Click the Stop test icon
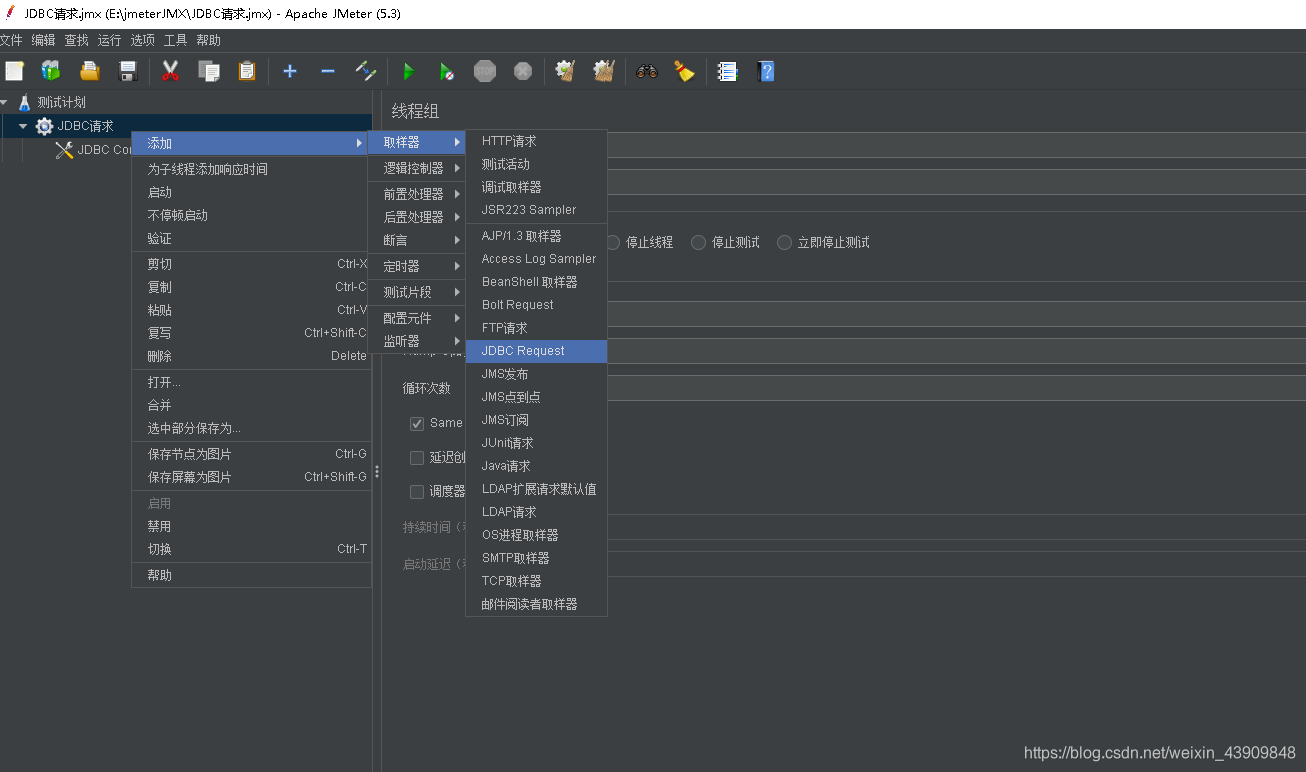Viewport: 1306px width, 772px height. coord(485,71)
